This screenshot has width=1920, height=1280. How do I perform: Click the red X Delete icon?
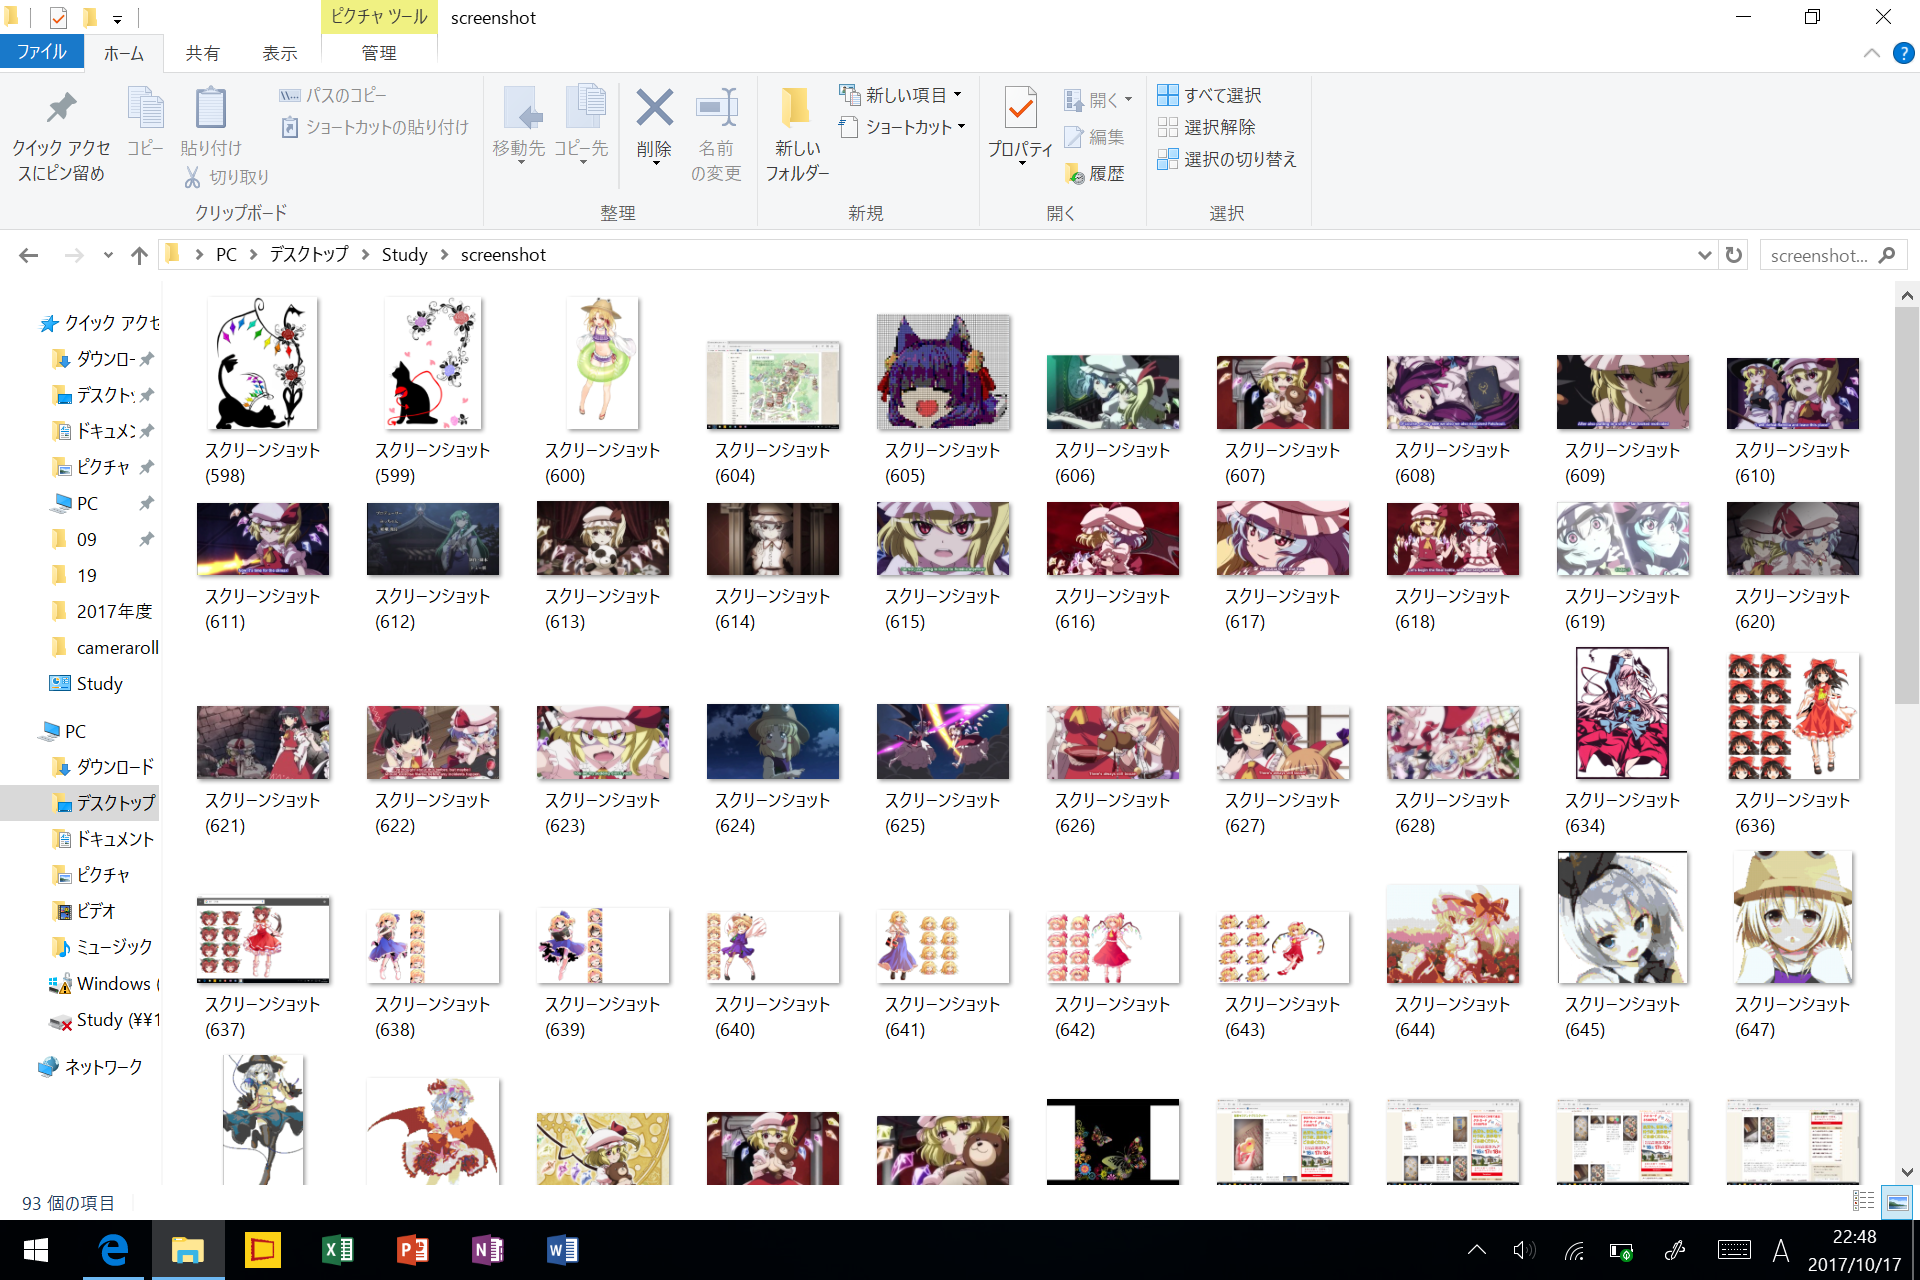point(654,108)
